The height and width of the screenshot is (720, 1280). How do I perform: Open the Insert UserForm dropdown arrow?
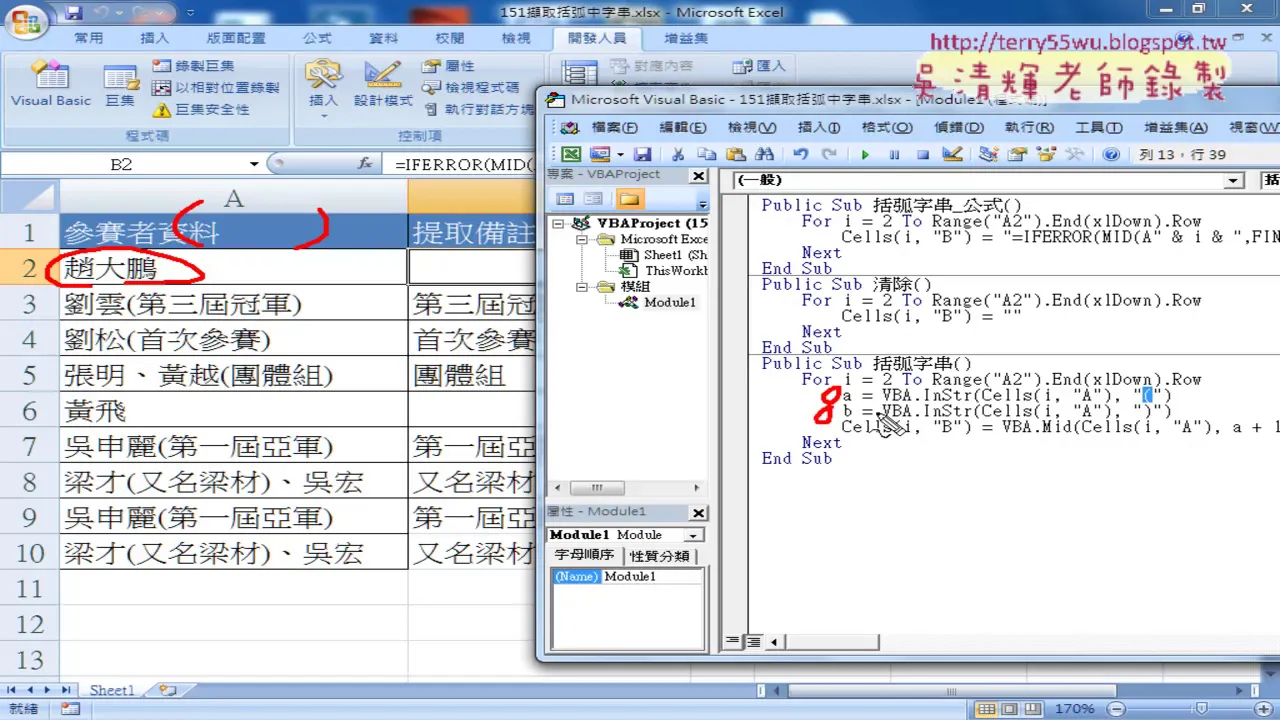point(620,154)
